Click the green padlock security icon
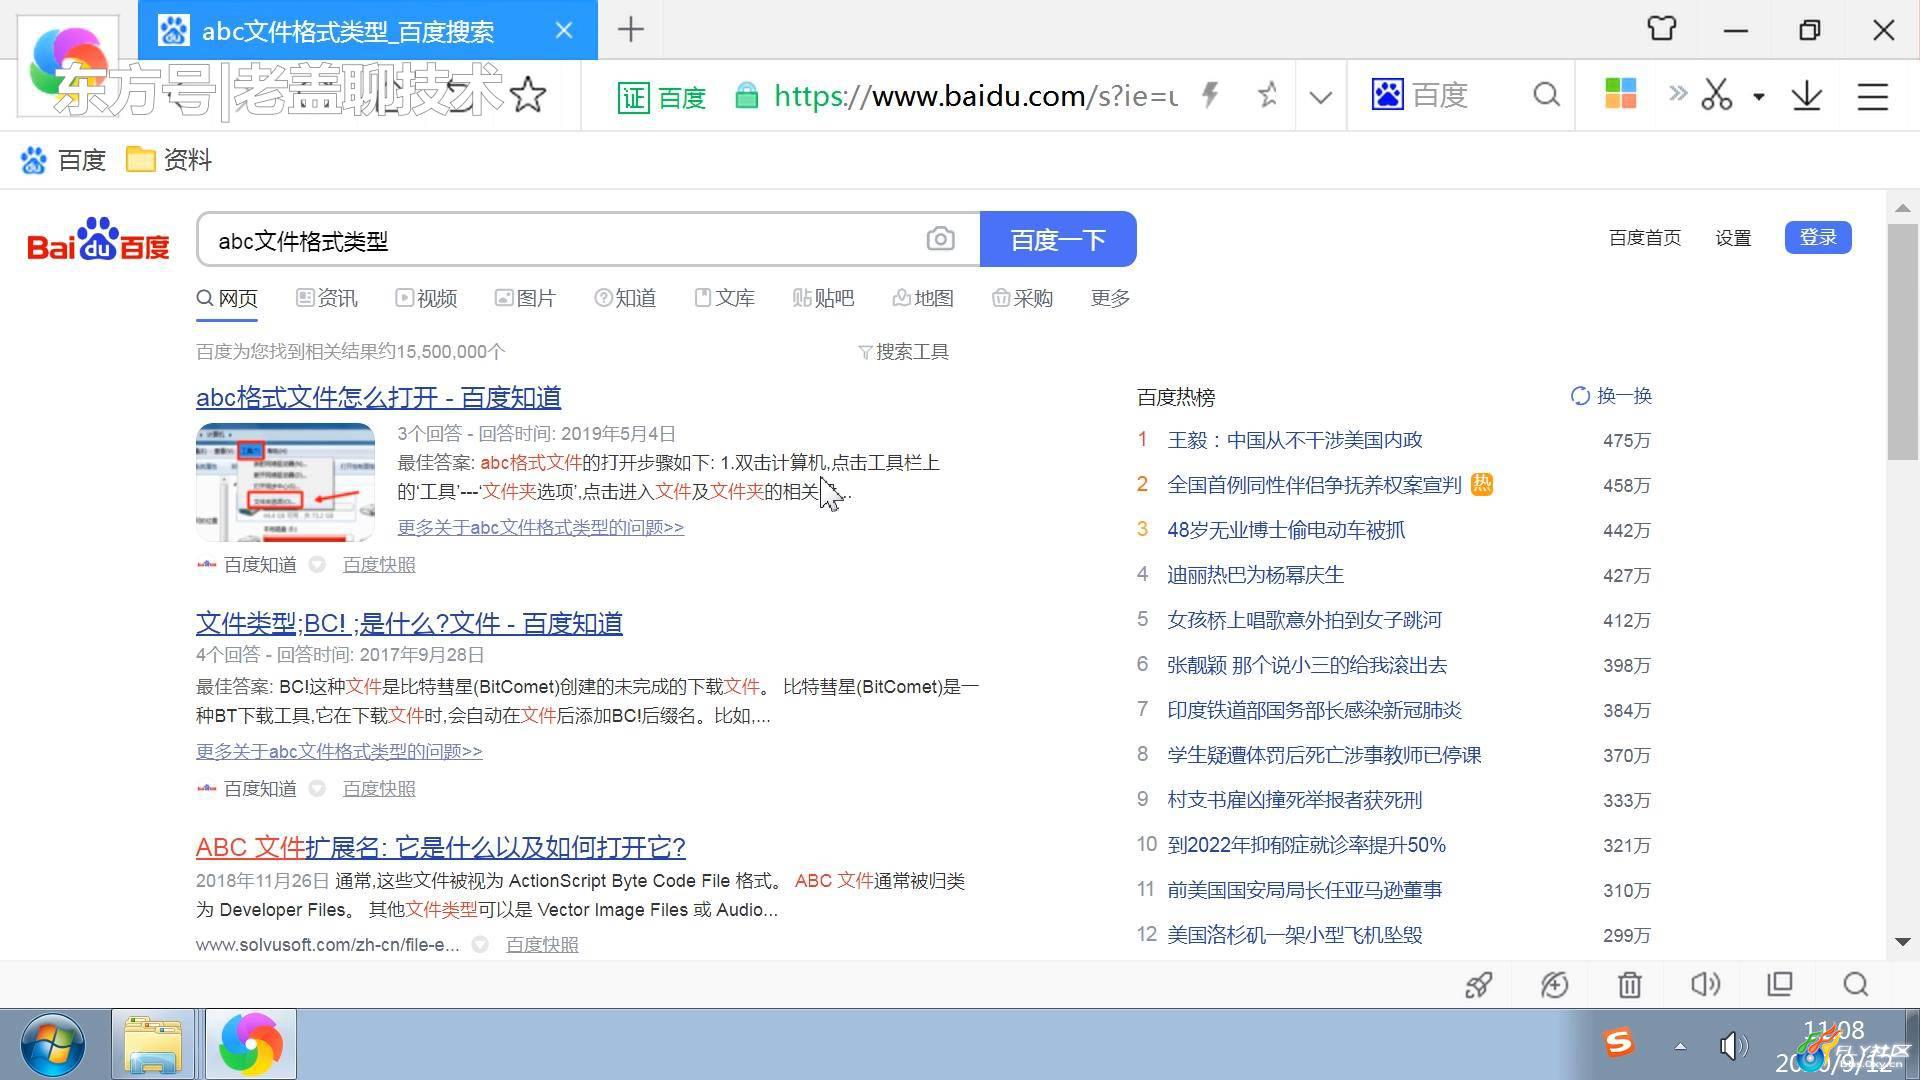1920x1080 pixels. (x=746, y=95)
